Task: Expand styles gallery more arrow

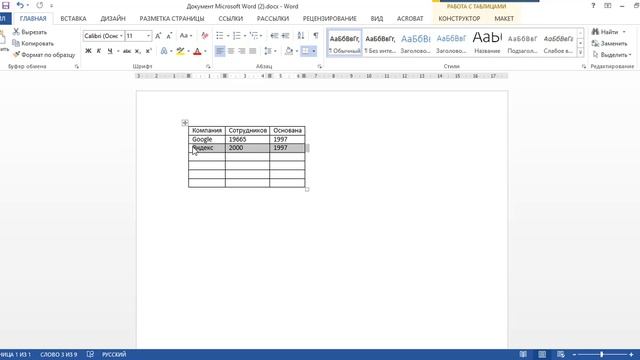Action: [580, 52]
